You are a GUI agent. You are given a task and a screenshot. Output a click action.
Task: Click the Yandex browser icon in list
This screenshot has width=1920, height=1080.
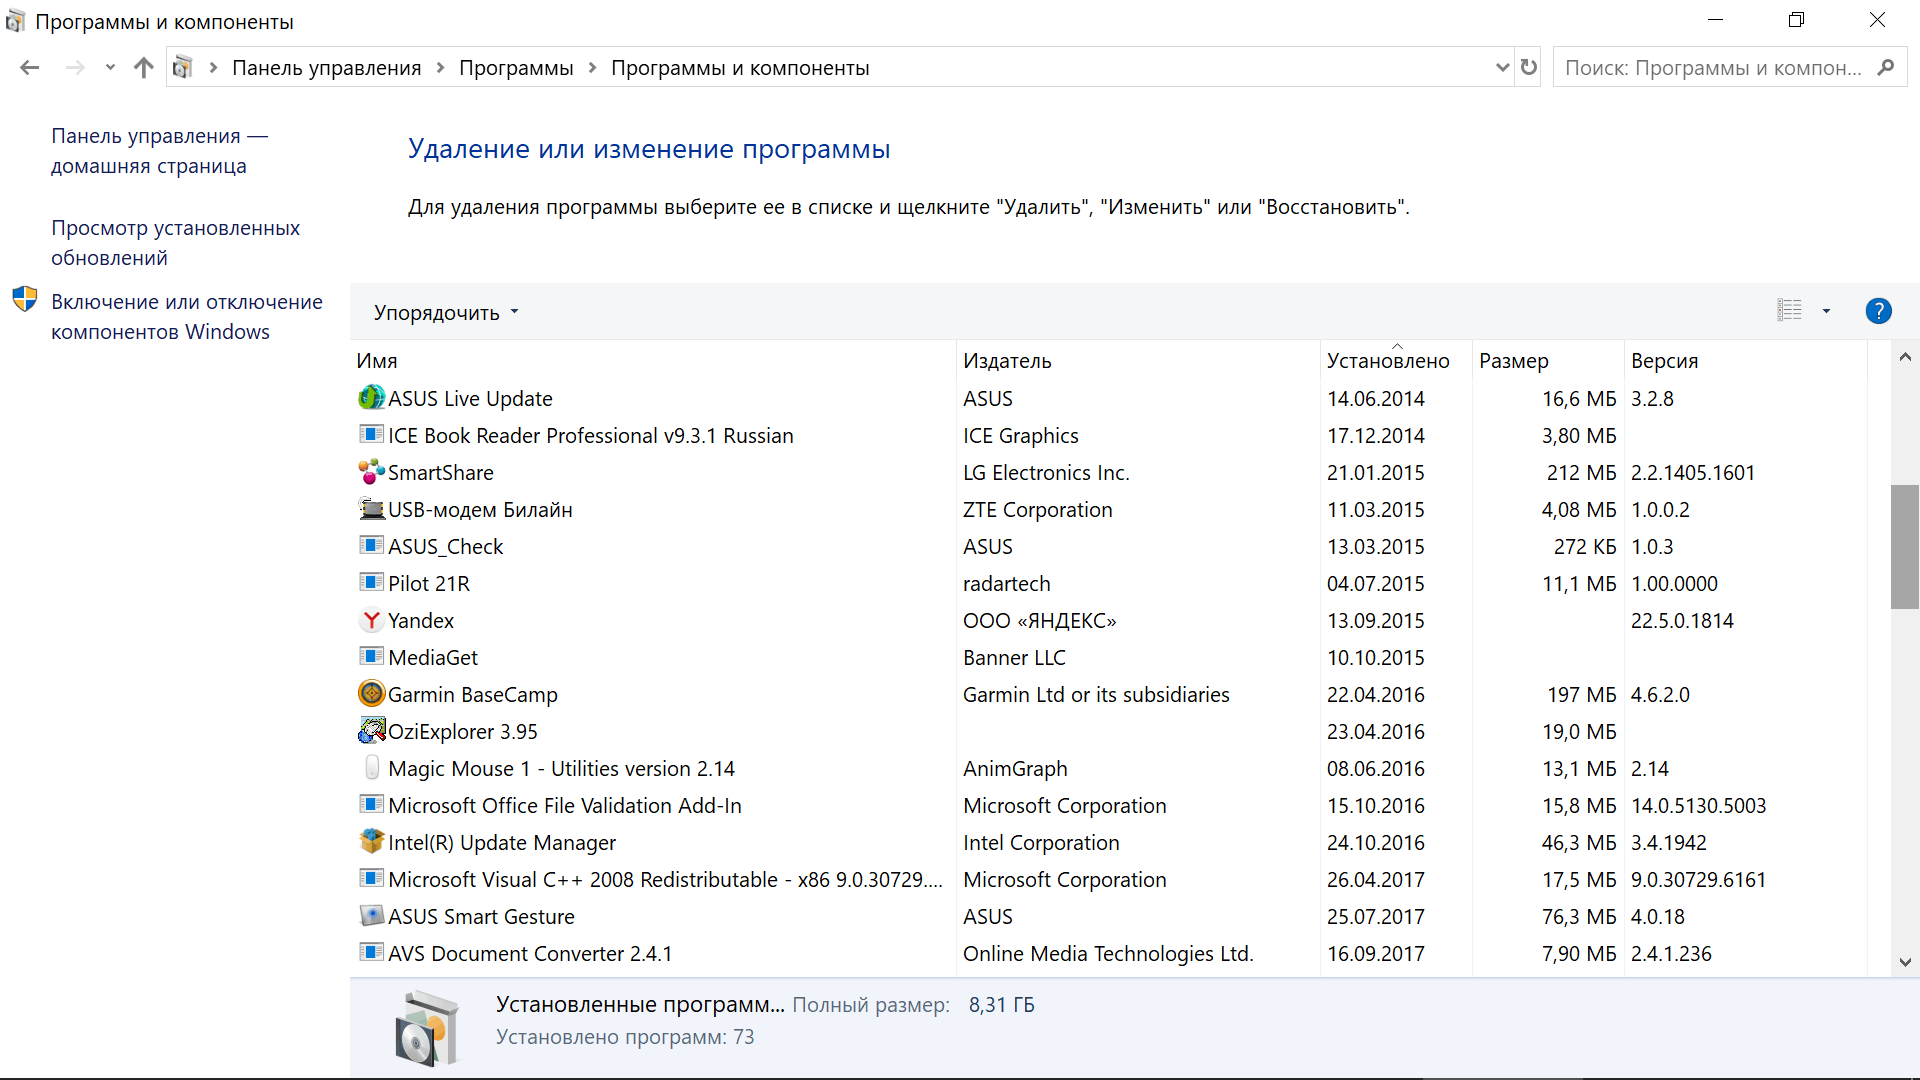tap(371, 620)
